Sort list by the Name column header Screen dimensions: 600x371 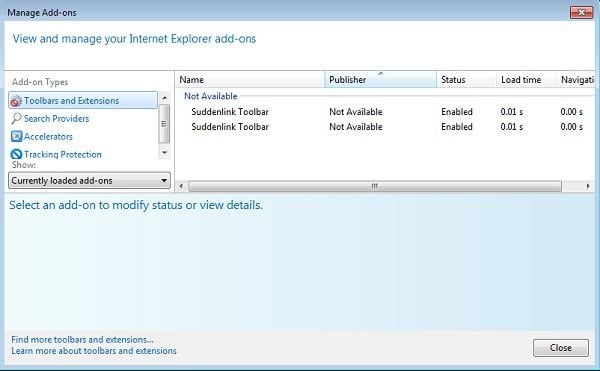tap(250, 80)
